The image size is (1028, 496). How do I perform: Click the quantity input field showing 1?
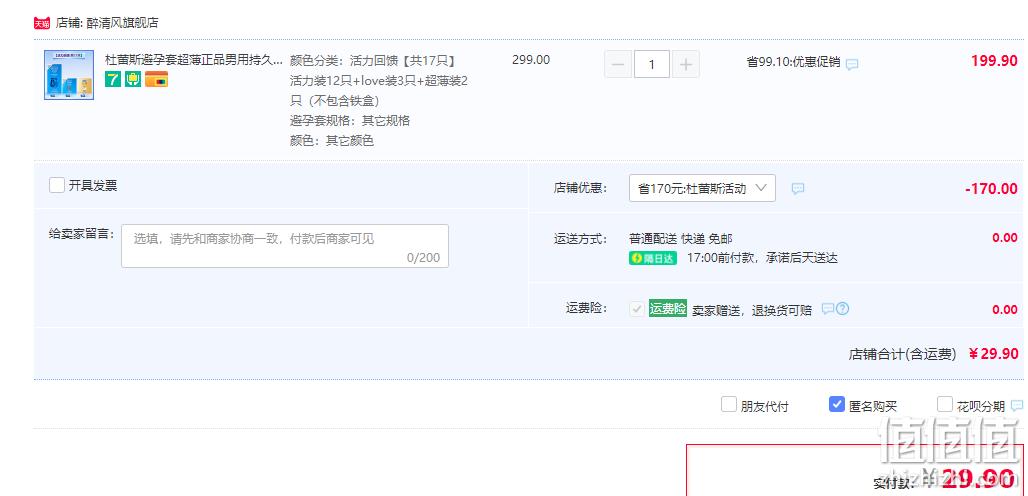652,64
